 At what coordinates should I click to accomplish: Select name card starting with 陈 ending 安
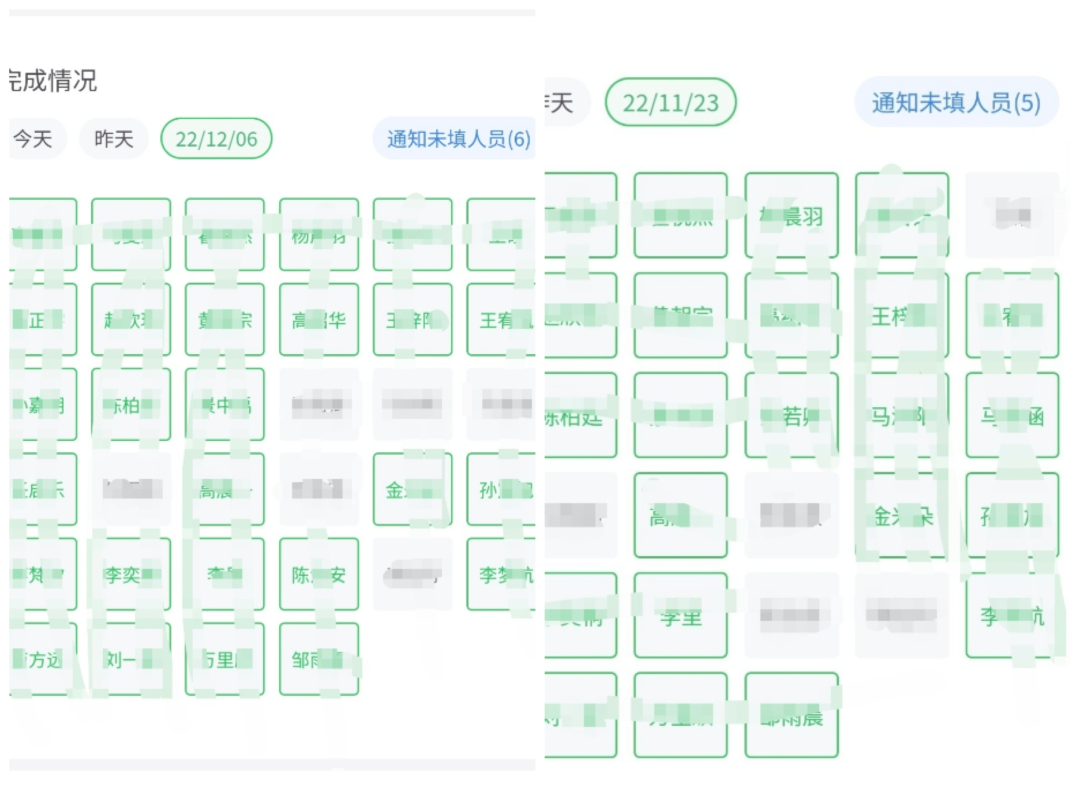319,574
